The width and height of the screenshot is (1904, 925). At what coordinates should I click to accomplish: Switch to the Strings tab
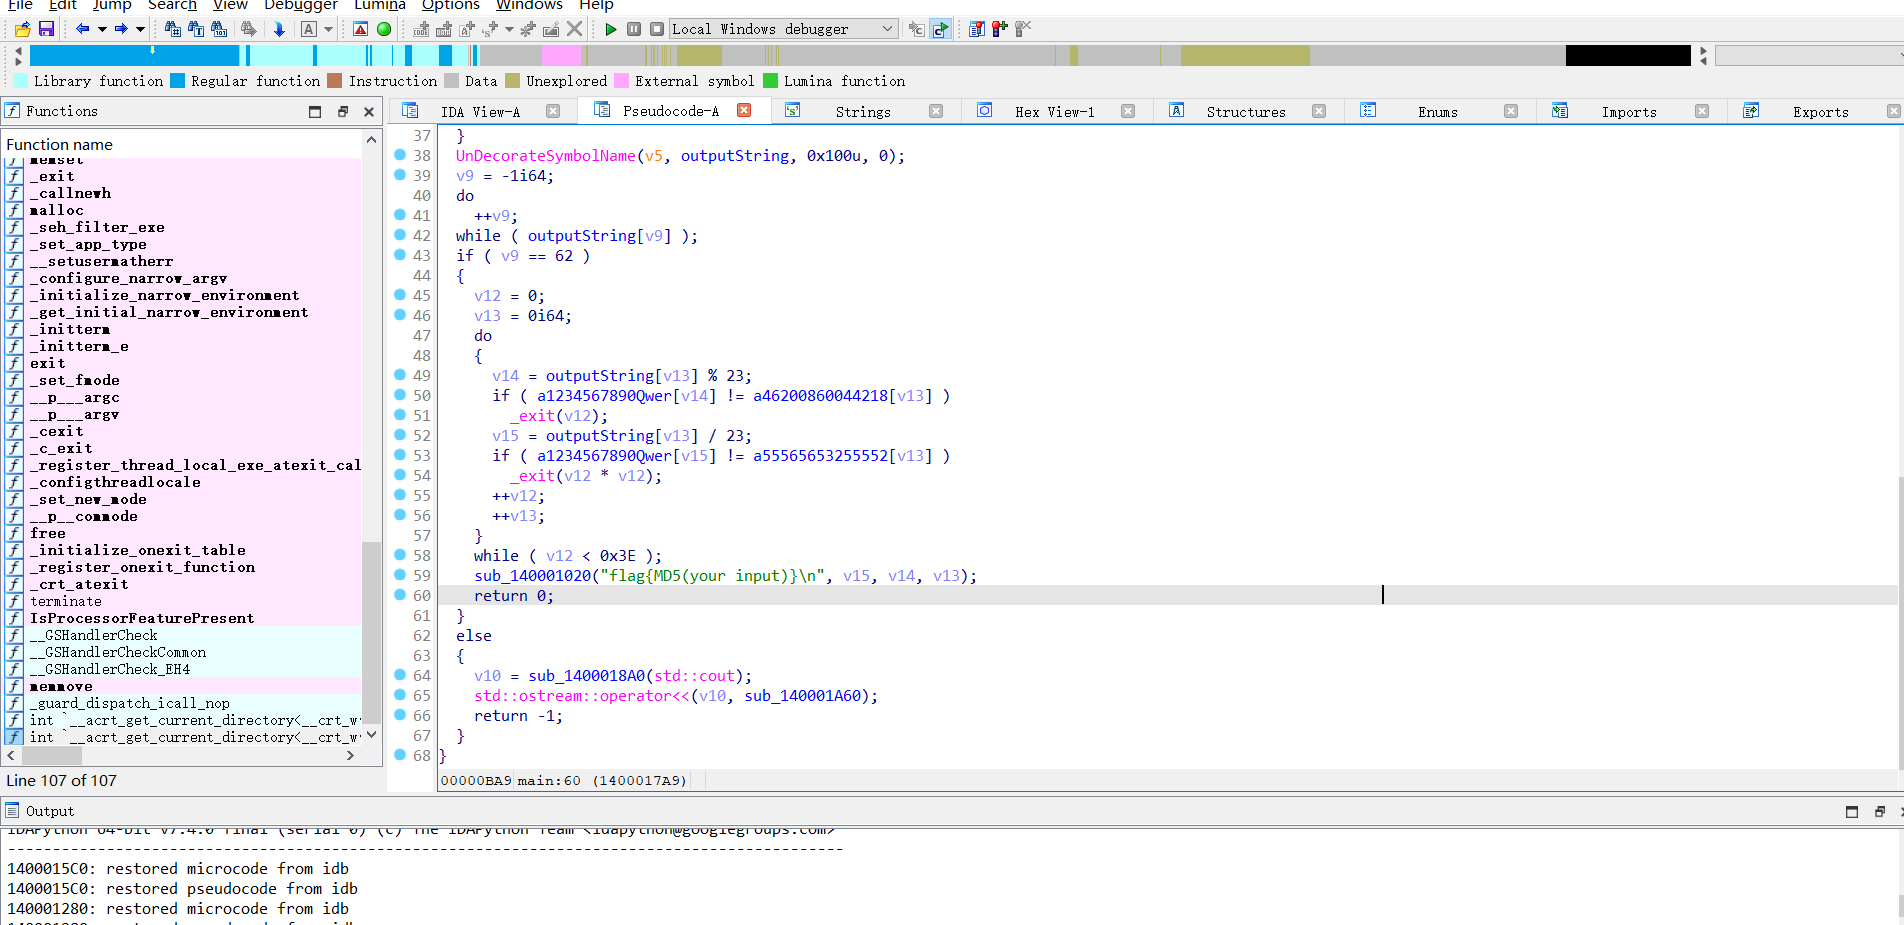point(863,112)
